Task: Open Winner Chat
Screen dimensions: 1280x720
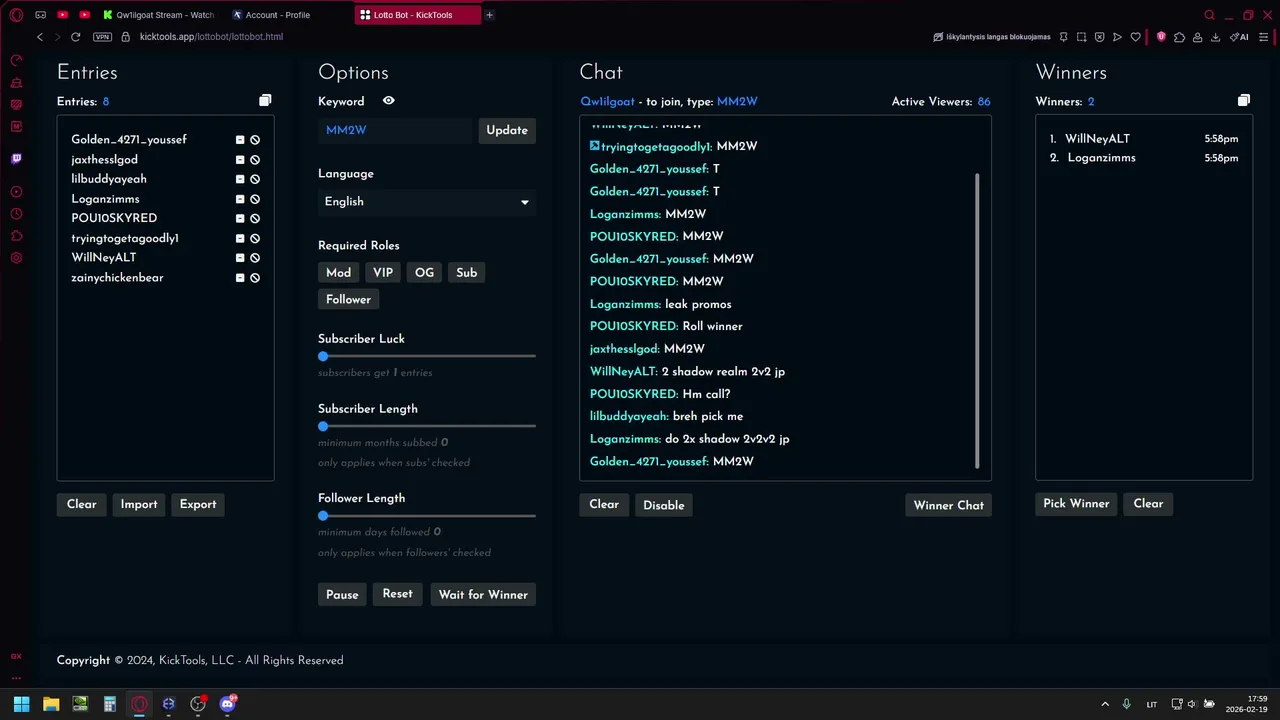Action: [x=949, y=505]
